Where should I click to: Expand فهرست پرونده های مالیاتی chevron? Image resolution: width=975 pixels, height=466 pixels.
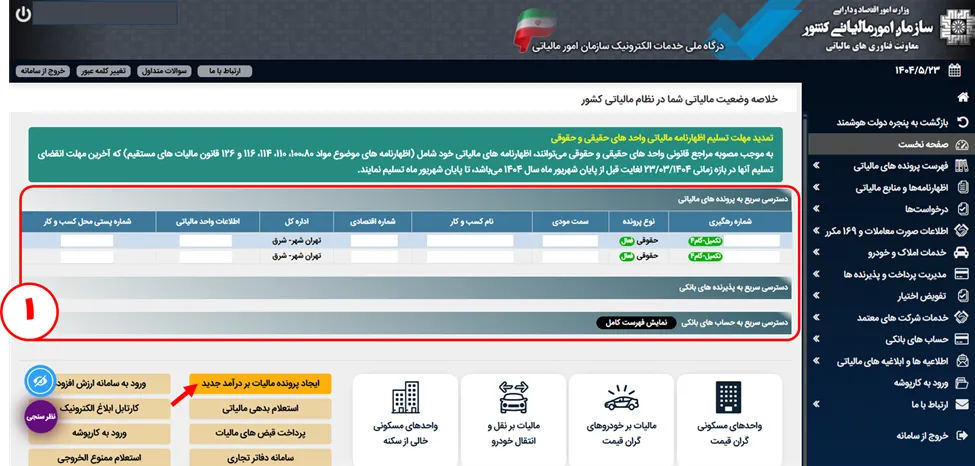[815, 166]
